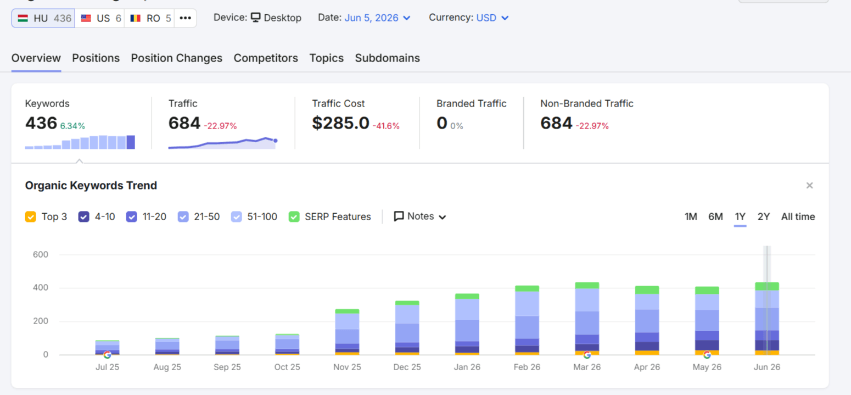The width and height of the screenshot is (851, 395).
Task: Click the Apr 26 stacked bar
Action: (647, 320)
